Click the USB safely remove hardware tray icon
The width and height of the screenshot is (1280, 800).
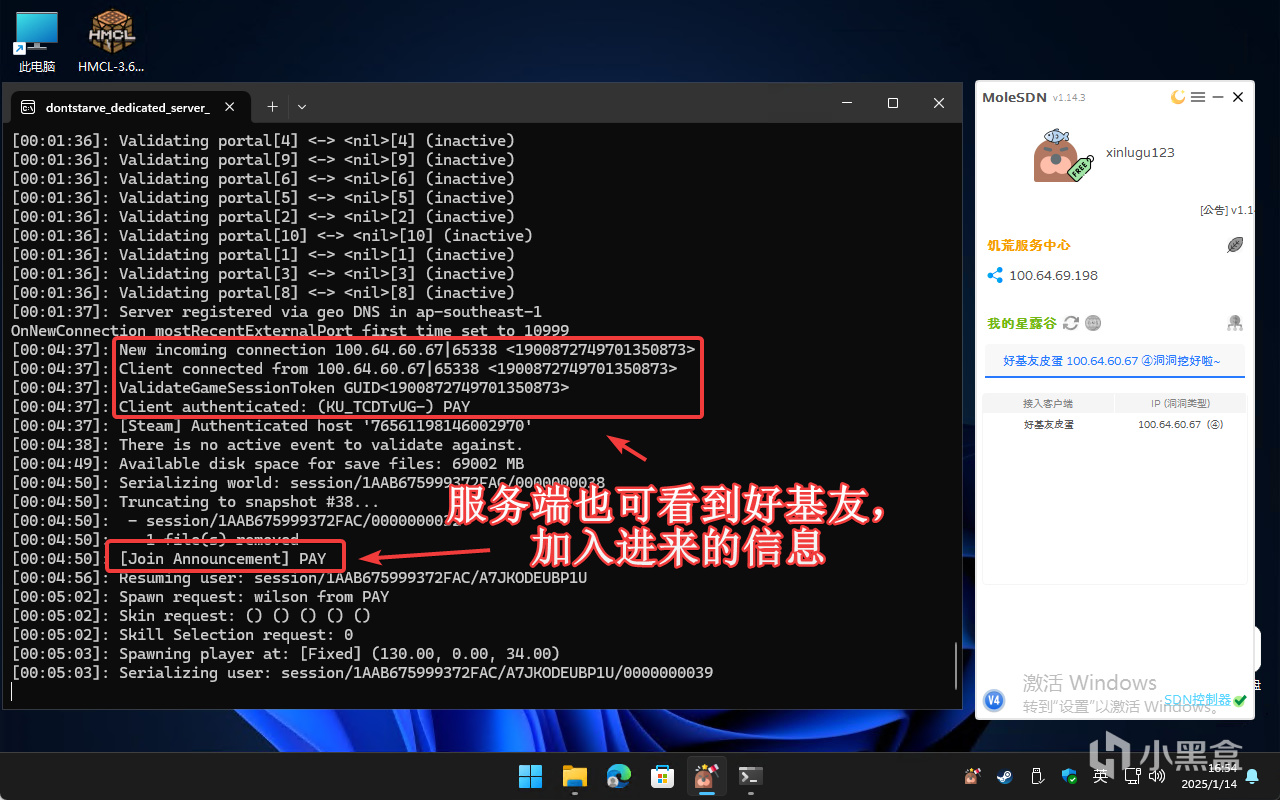pos(1037,776)
